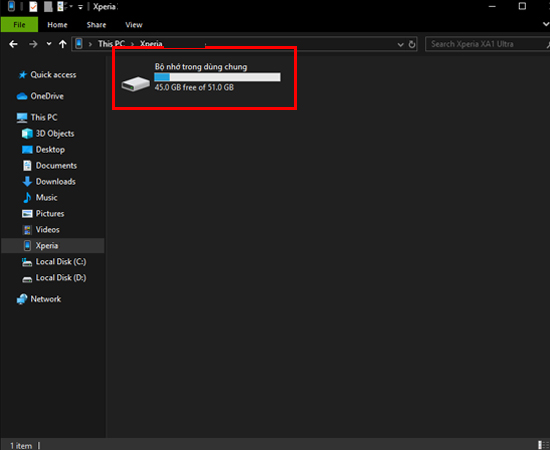Open the recent locations dropdown arrow

coord(49,44)
